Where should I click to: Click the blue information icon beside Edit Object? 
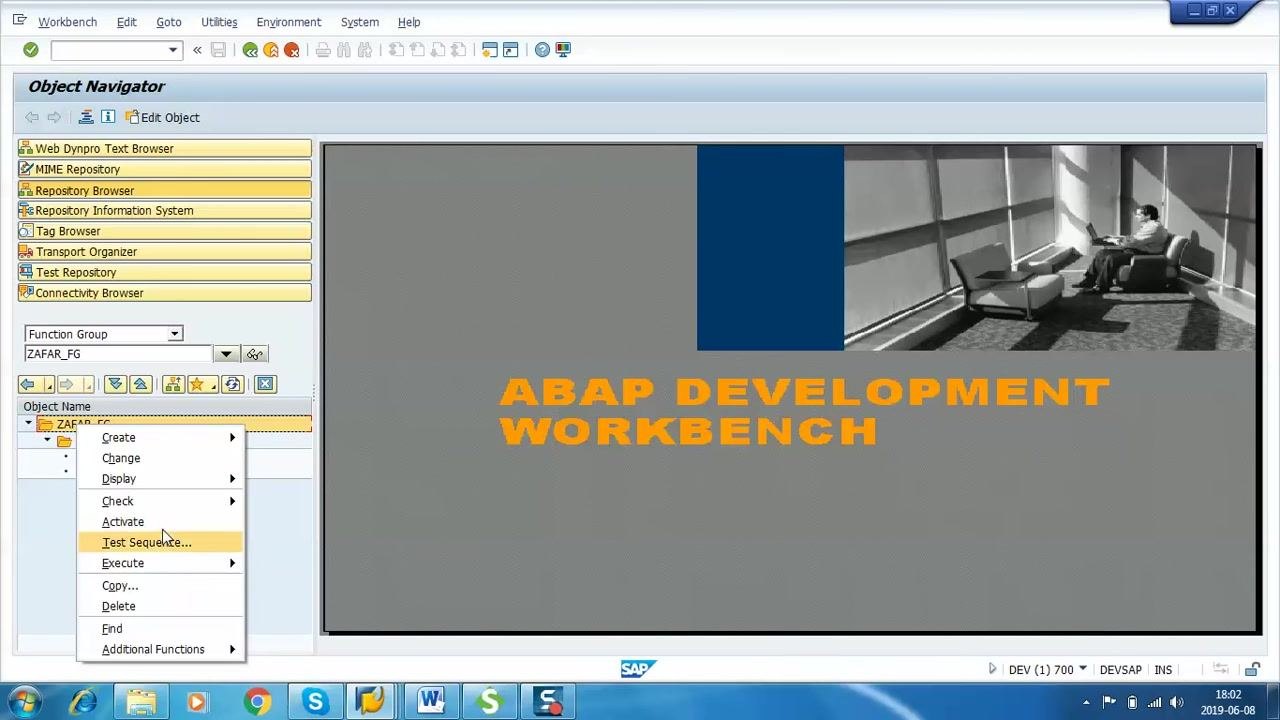tap(108, 117)
